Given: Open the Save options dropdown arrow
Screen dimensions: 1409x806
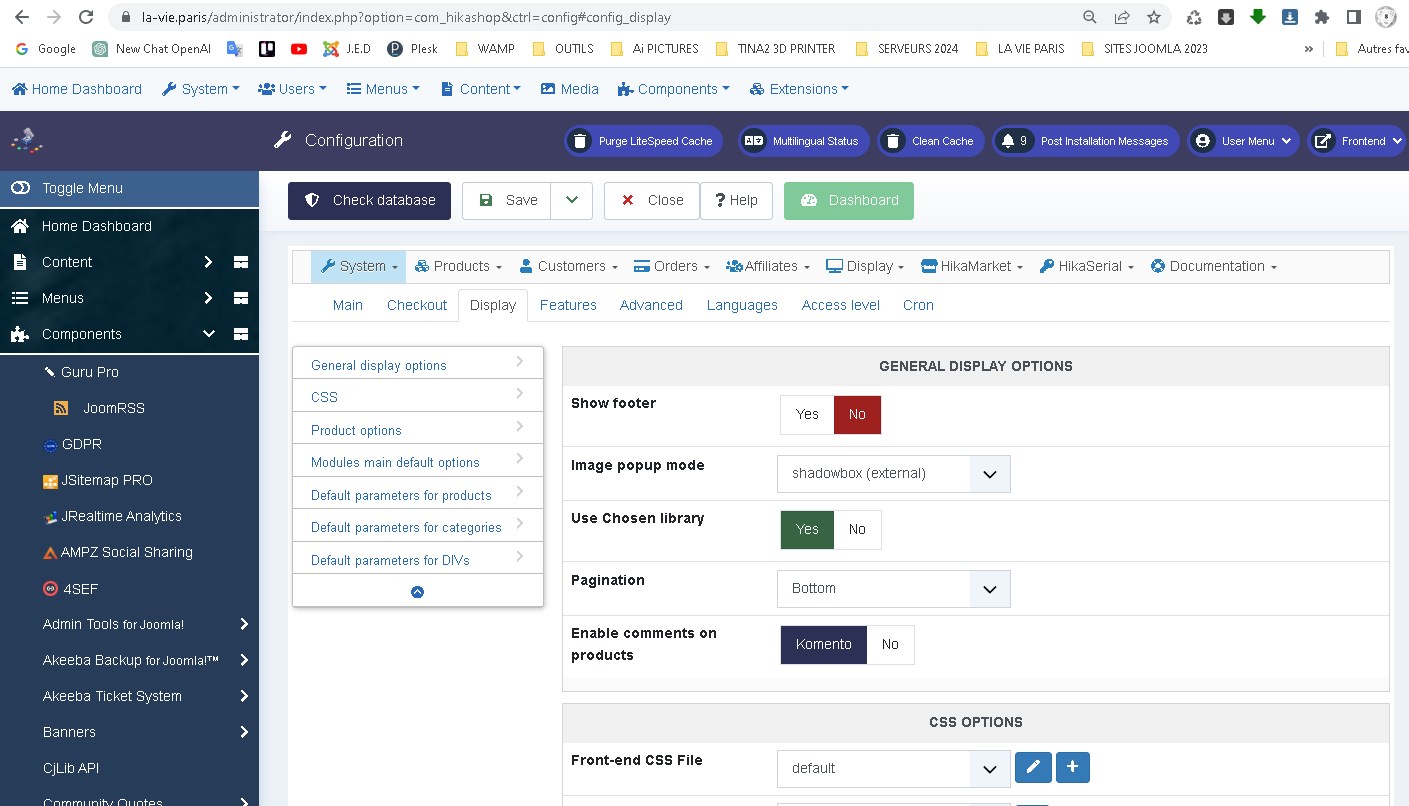Looking at the screenshot, I should tap(572, 200).
